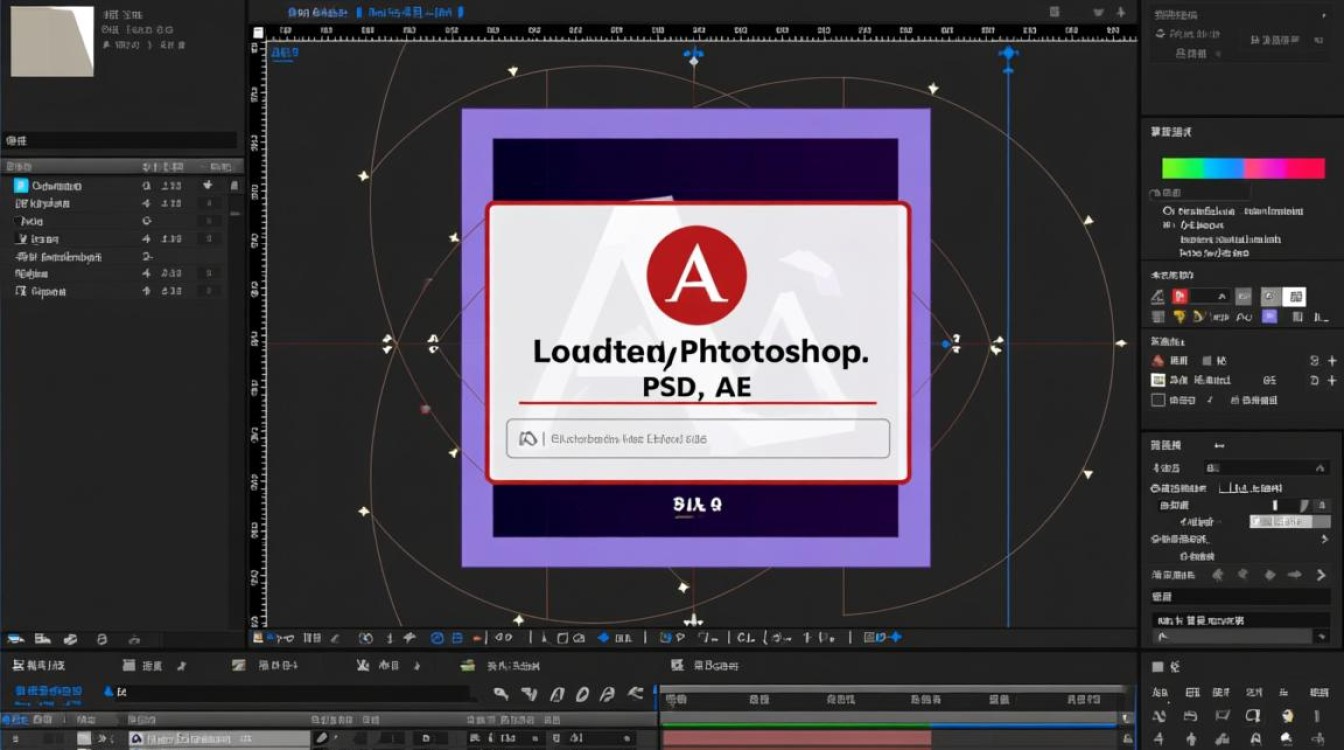Screen dimensions: 1344x750
Task: Select the white grid icon button
Action: pyautogui.click(x=1295, y=296)
